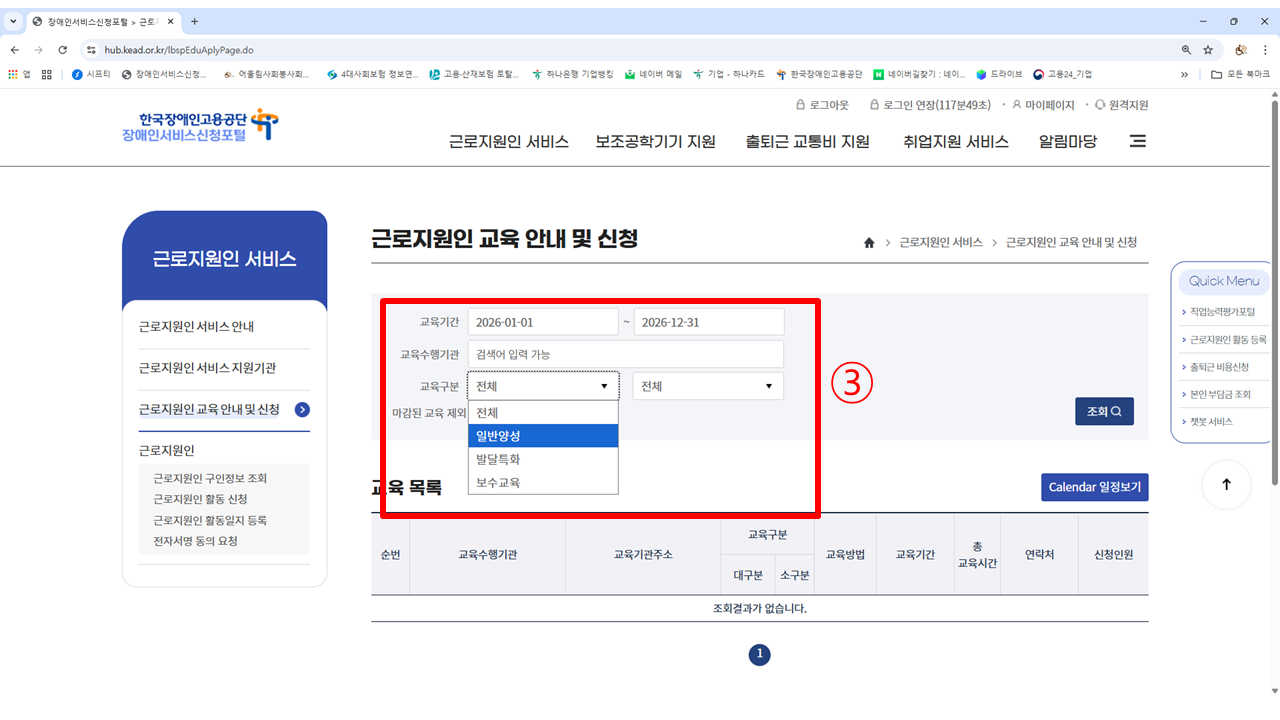Click the 원격지원 icon
The height and width of the screenshot is (720, 1280).
[1100, 104]
